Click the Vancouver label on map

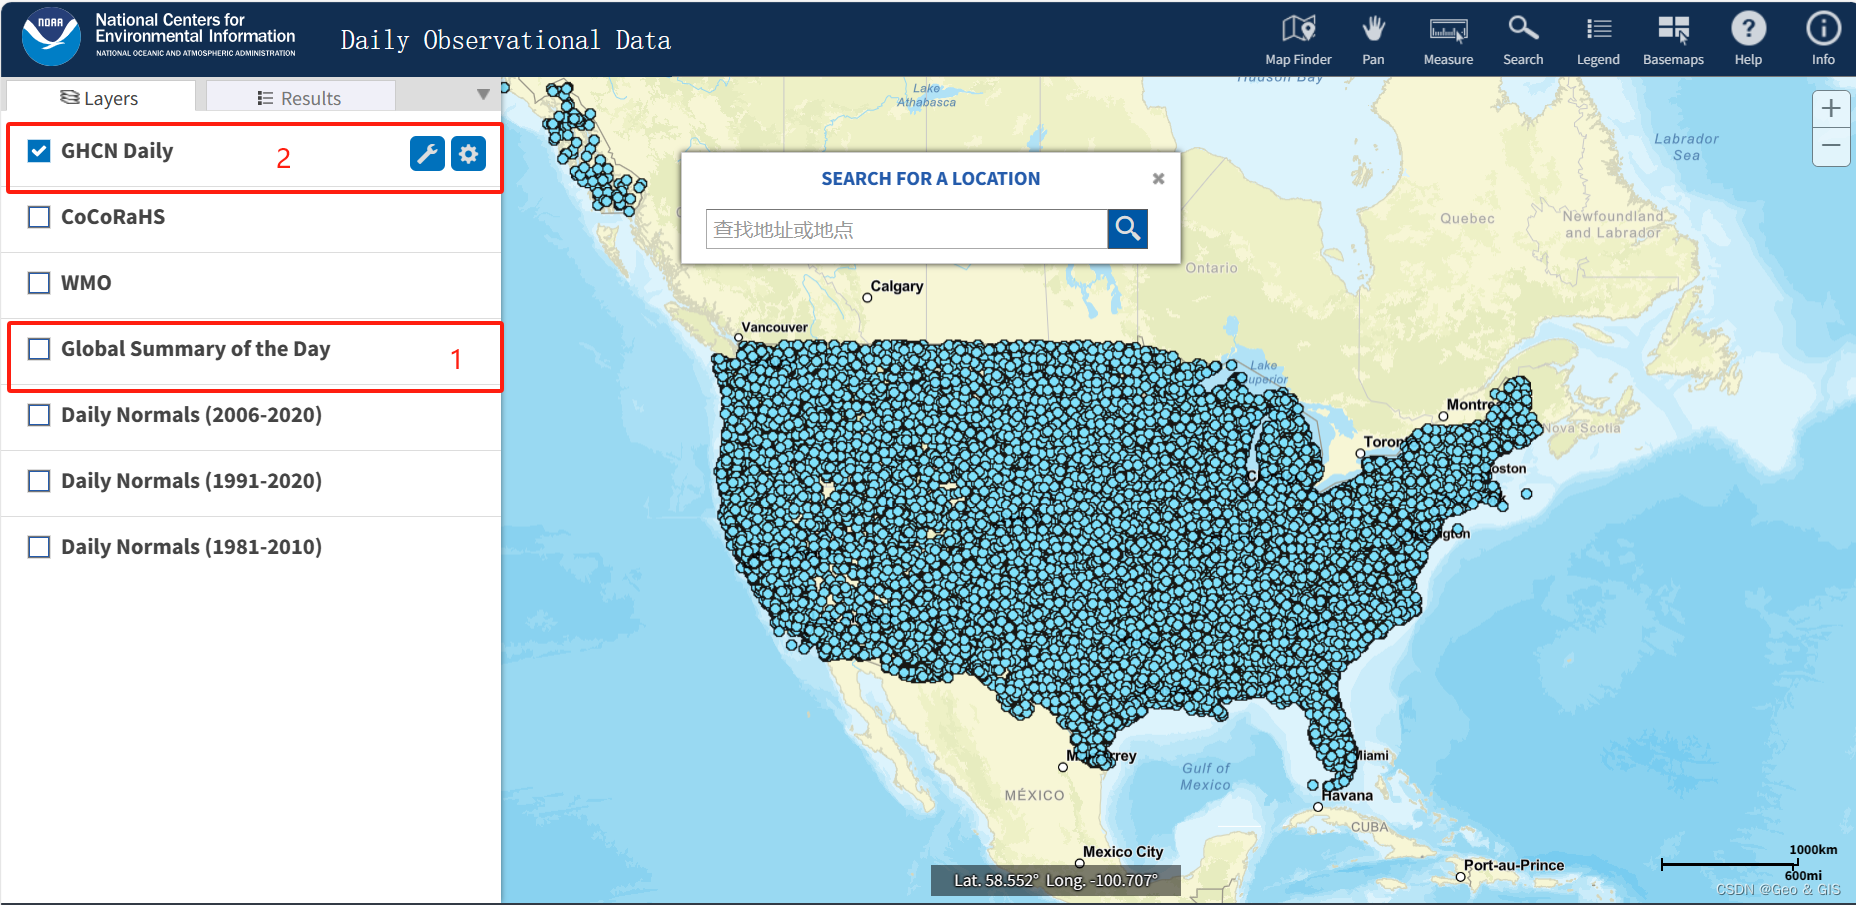(x=775, y=327)
